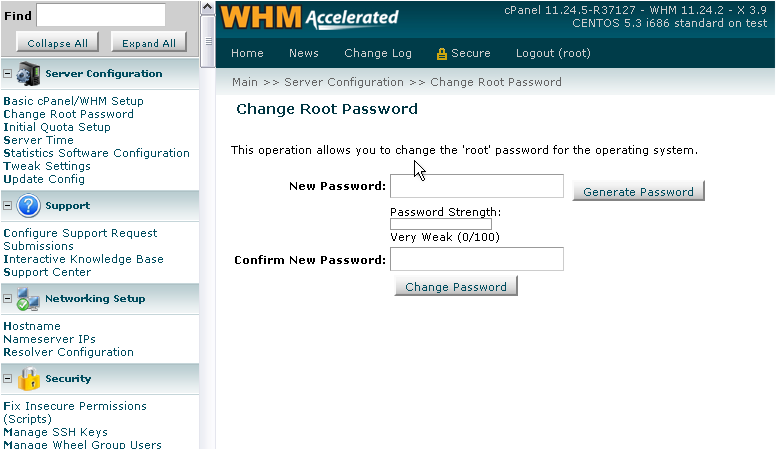776x450 pixels.
Task: Click the Expand All button
Action: click(149, 43)
